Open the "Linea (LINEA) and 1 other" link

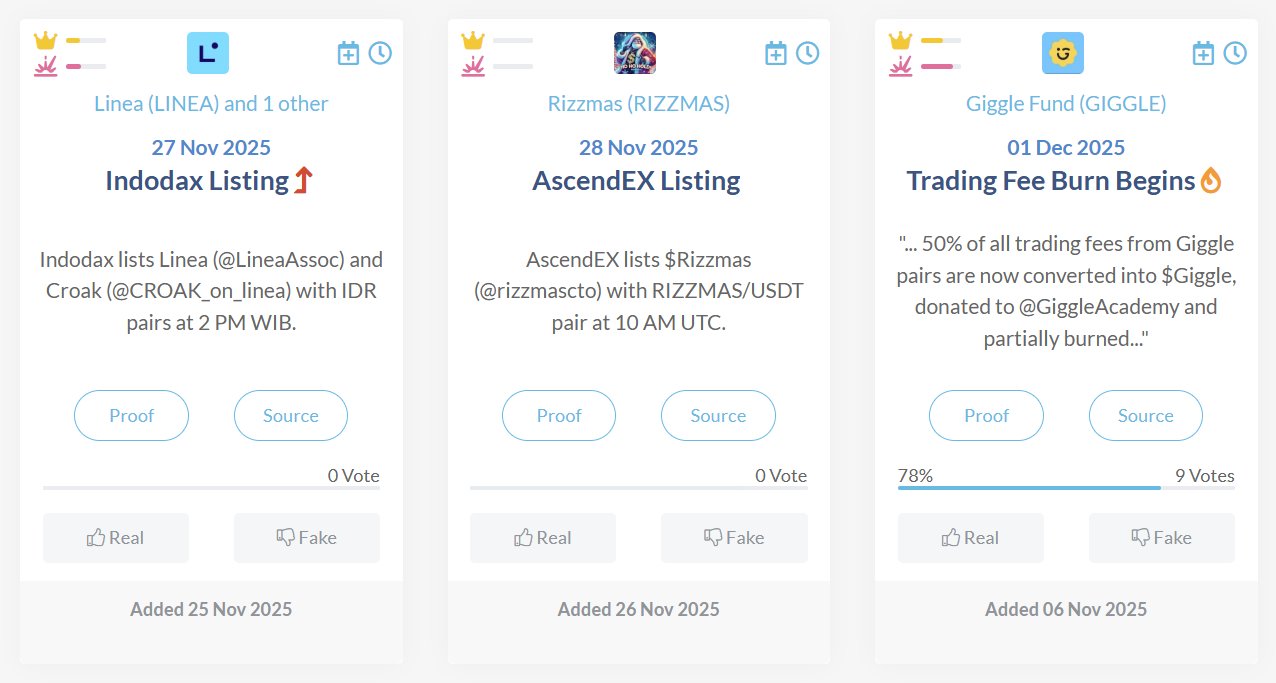coord(211,104)
